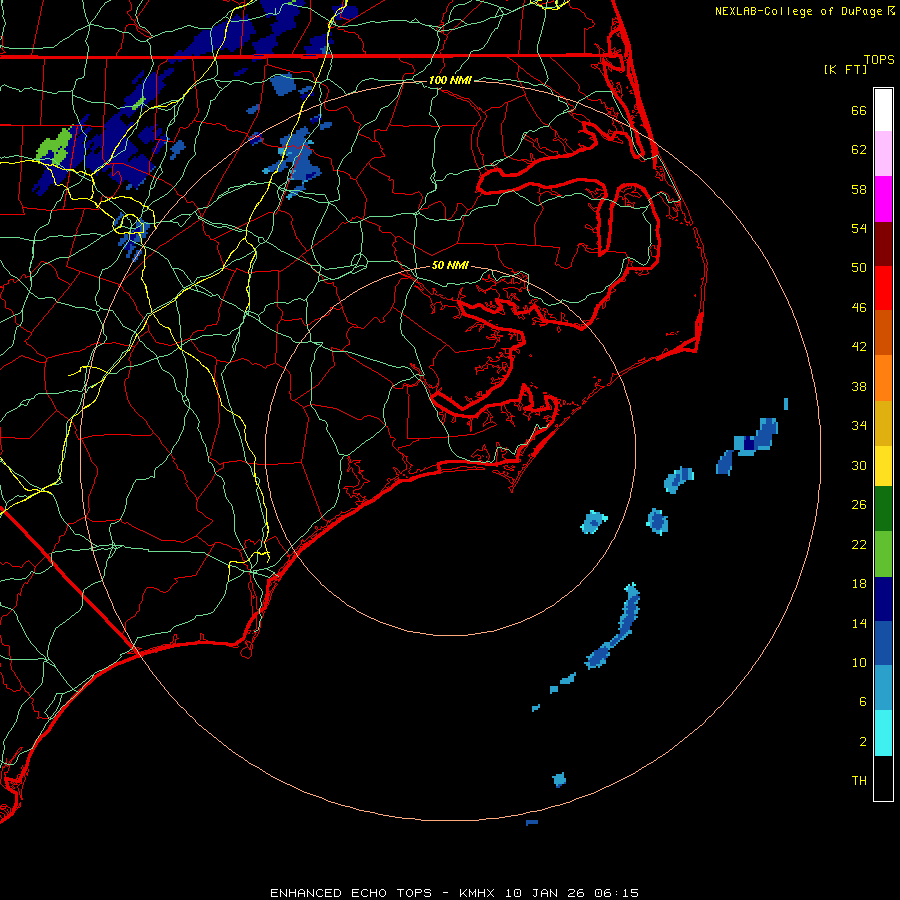Screen dimensions: 900x900
Task: Click the '66' legend value label
Action: (x=859, y=110)
